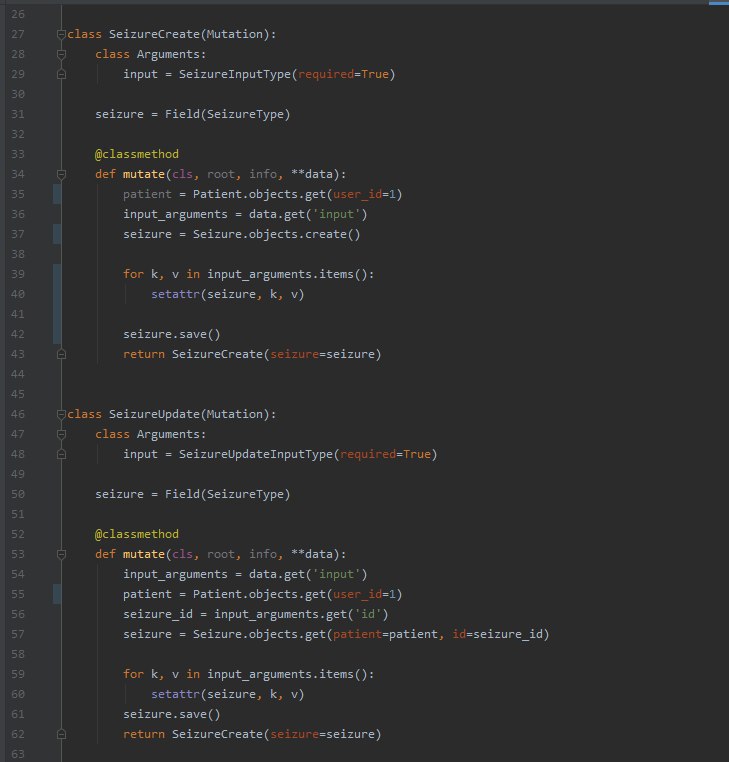Click 'Patient.objects.get' on line 55

[x=259, y=594]
